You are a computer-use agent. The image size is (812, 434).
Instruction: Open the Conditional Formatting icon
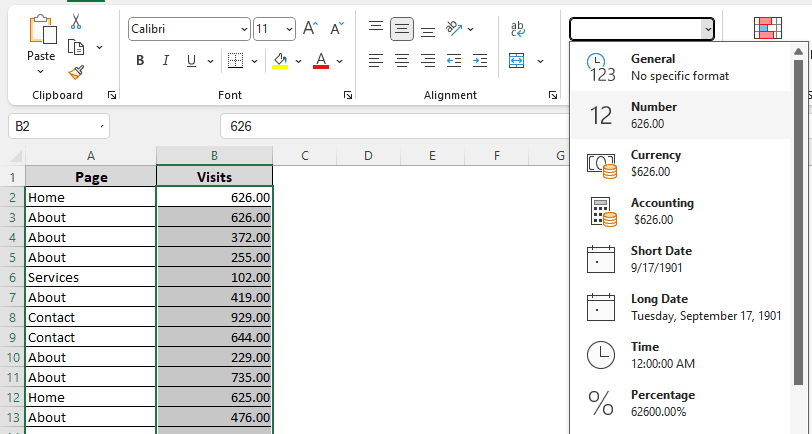coord(767,28)
